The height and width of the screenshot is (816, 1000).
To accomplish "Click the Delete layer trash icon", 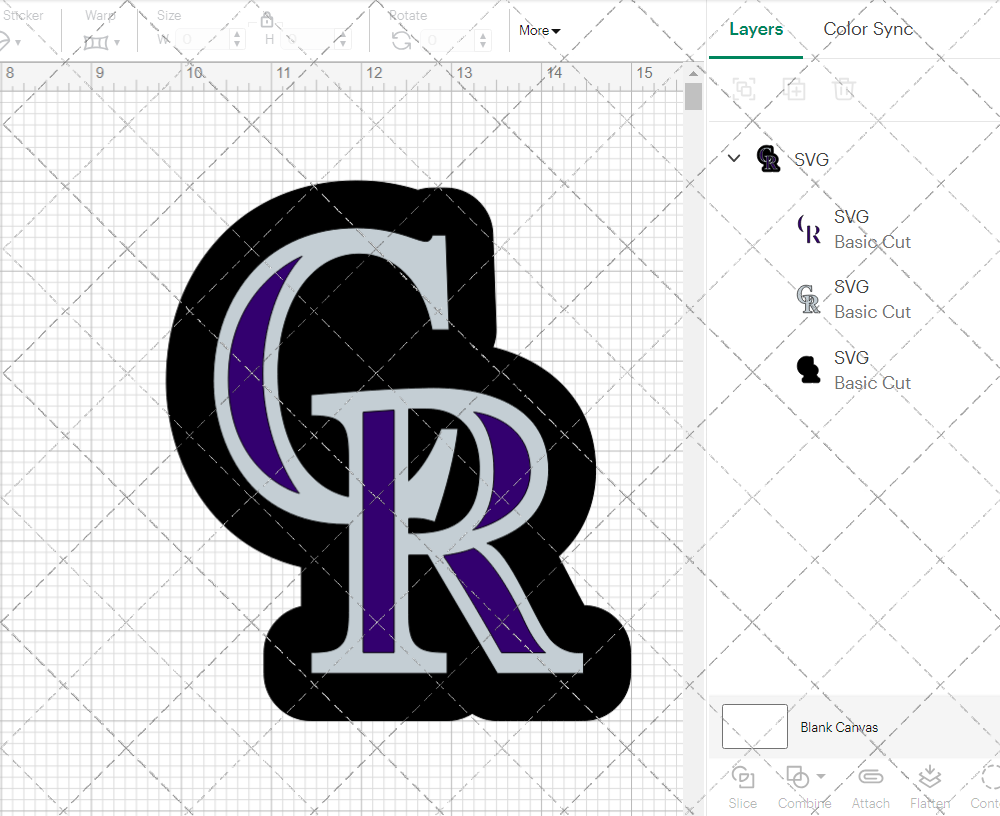I will 844,89.
